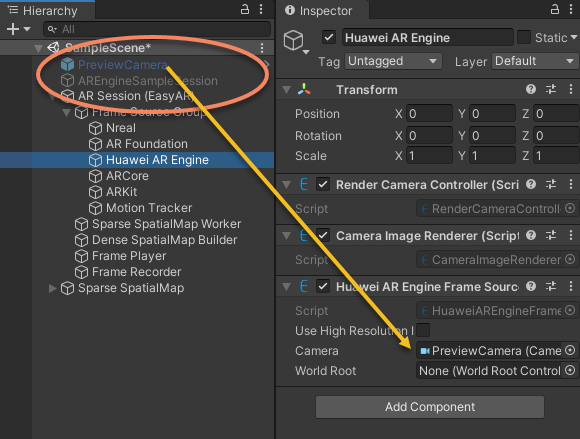Viewport: 580px width, 439px height.
Task: Lock the Inspector panel
Action: (554, 9)
